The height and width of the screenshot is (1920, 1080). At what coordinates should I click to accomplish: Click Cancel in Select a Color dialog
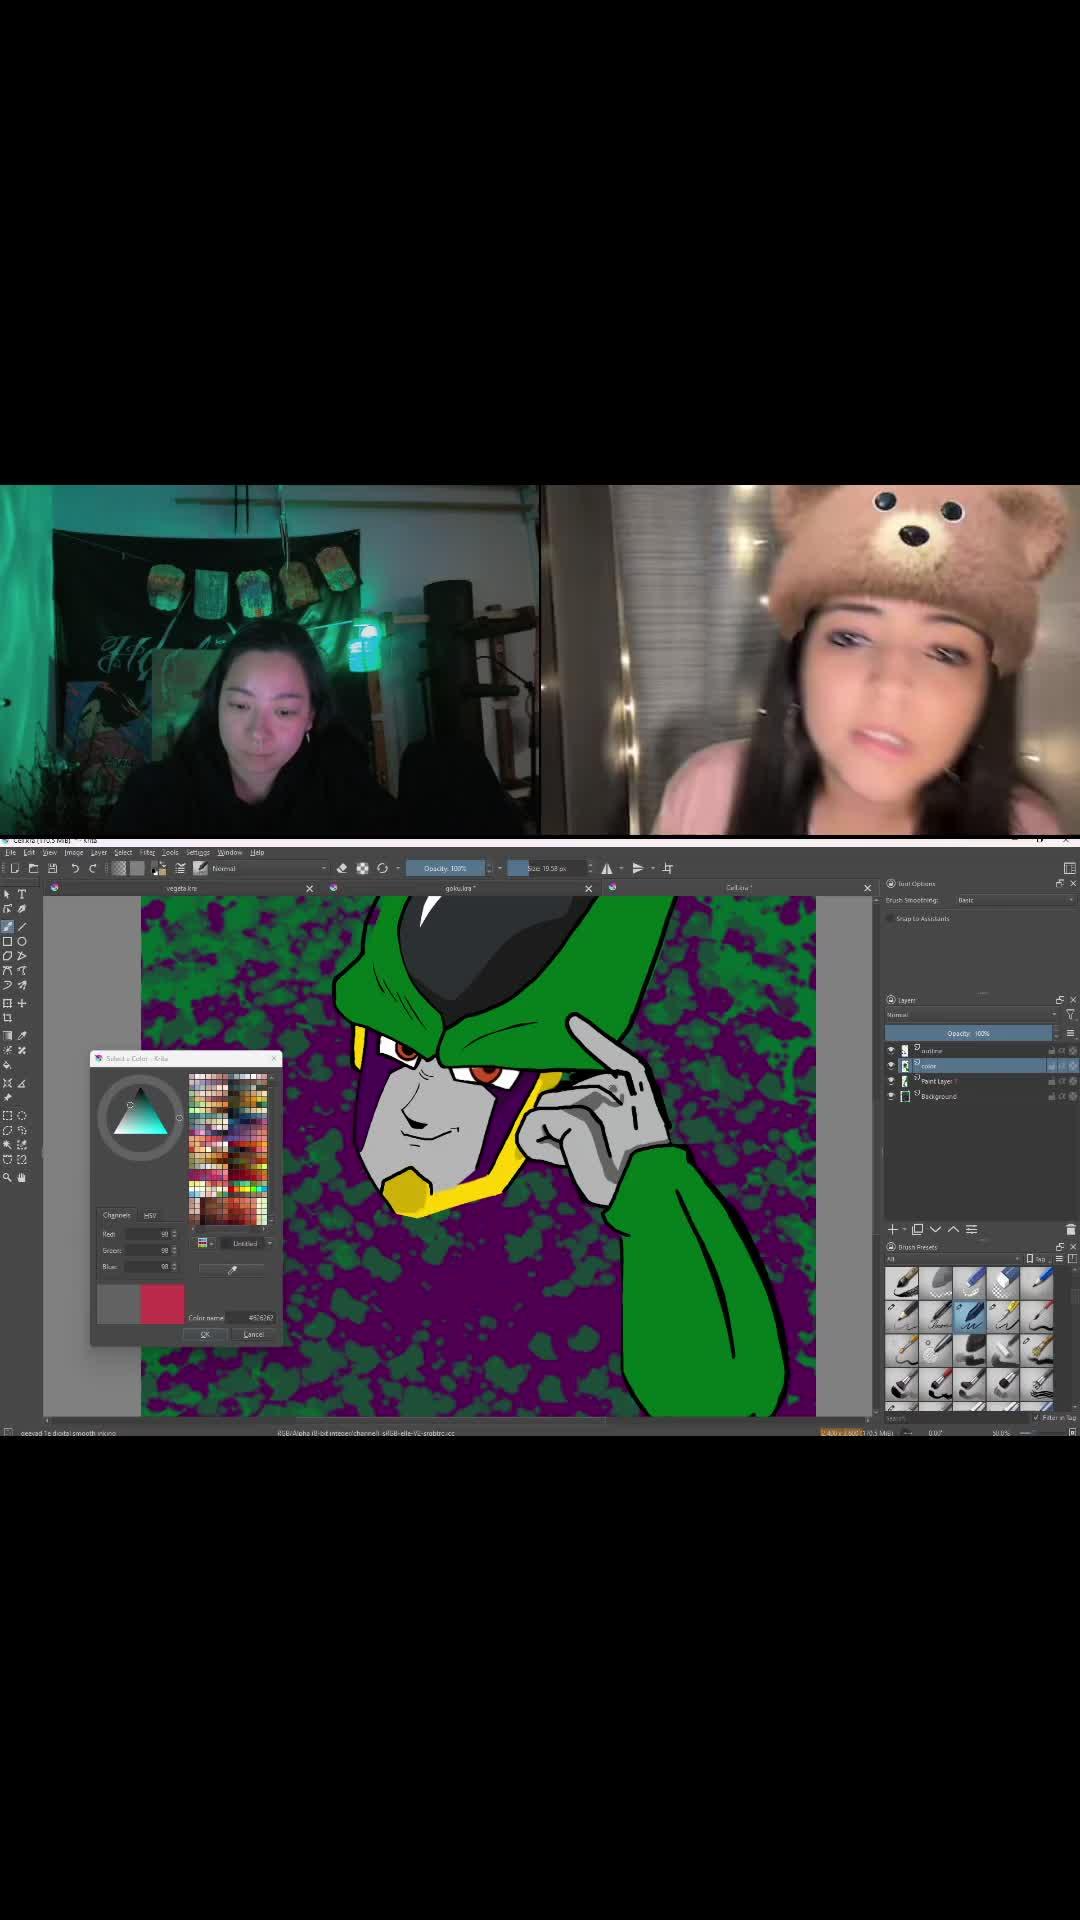253,1335
